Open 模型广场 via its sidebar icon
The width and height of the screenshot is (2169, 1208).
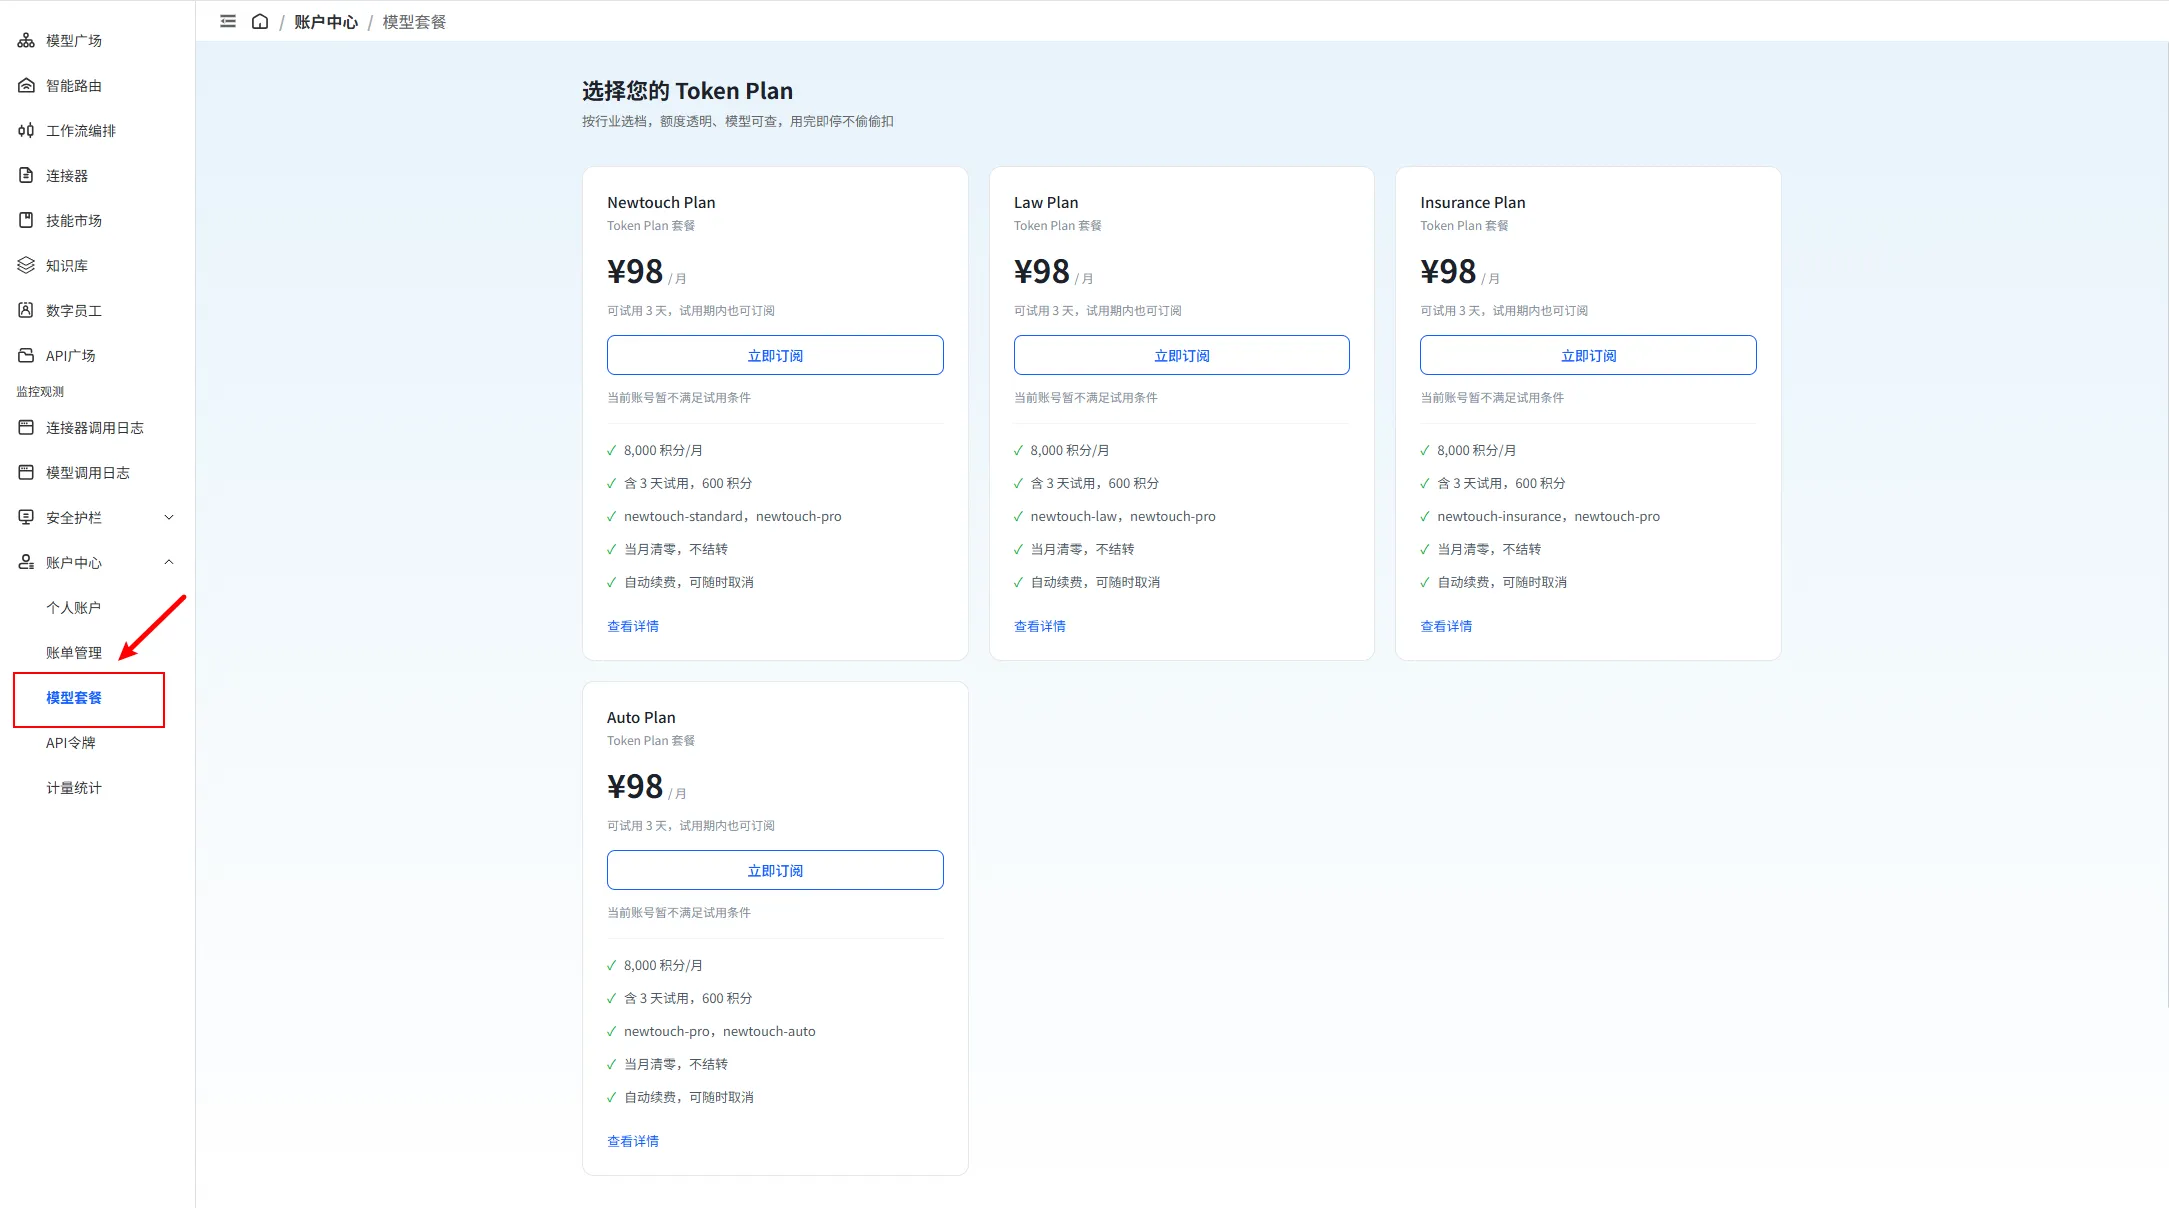tap(26, 40)
